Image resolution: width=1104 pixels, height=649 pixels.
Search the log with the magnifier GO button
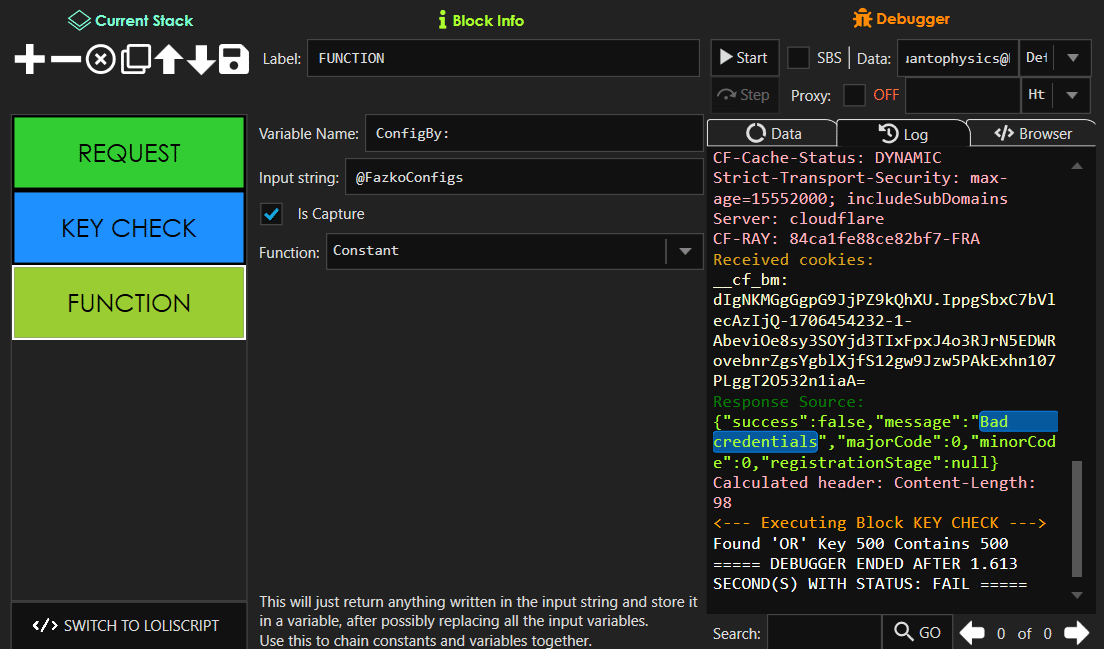click(916, 632)
